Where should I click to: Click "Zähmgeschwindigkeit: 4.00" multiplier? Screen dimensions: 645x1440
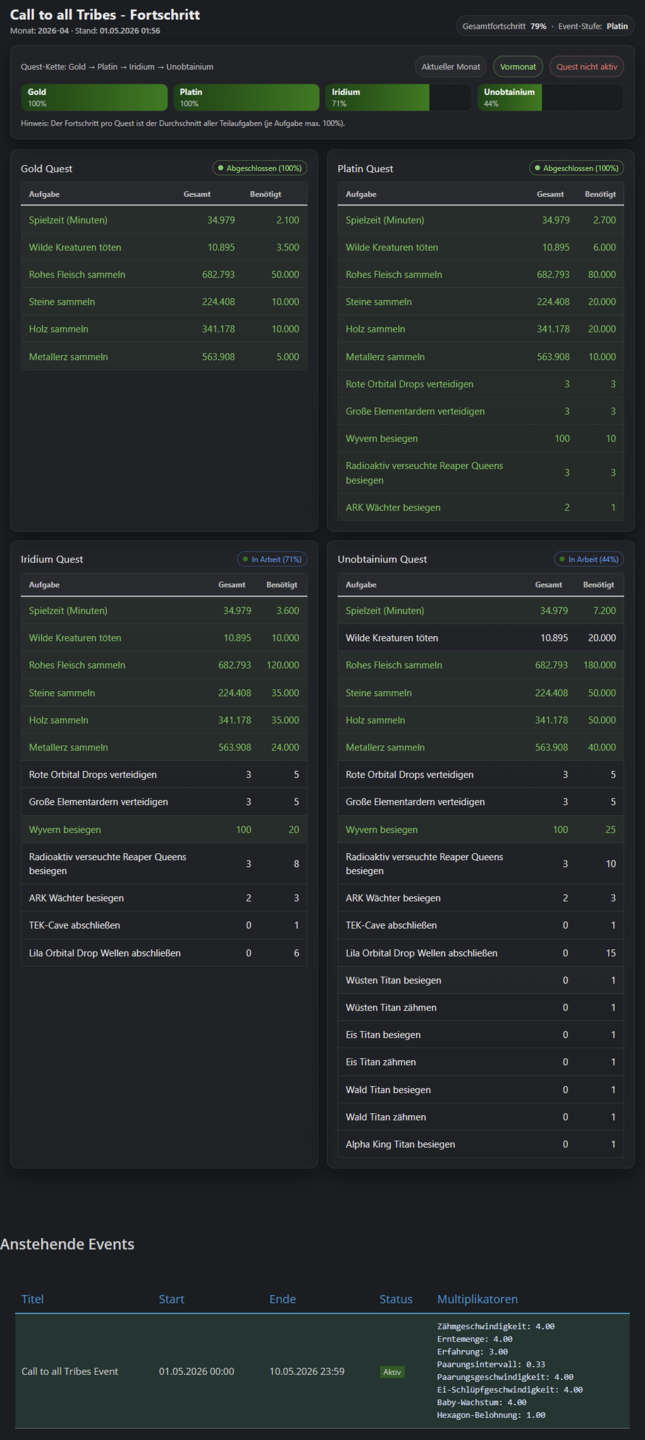tap(496, 1327)
